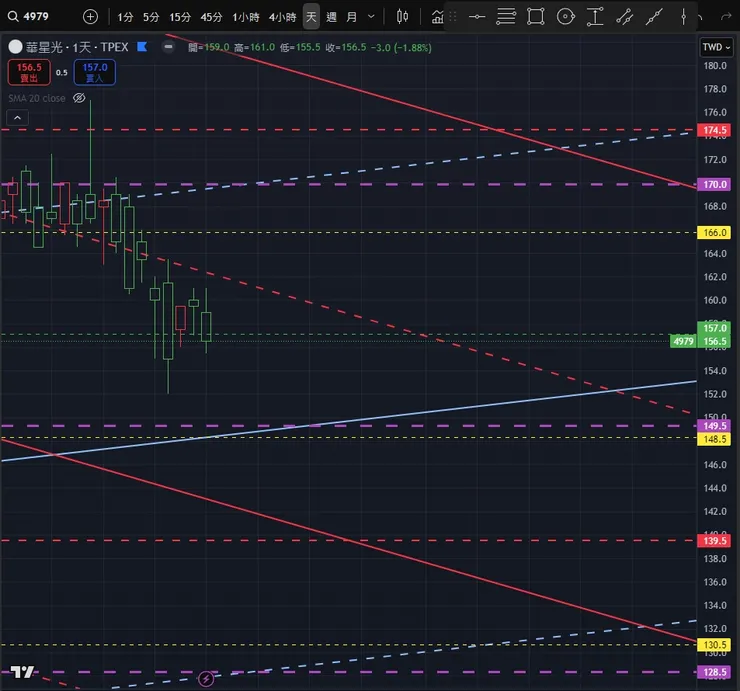Click the redo arrow icon
This screenshot has height=691, width=740.
[x=725, y=17]
